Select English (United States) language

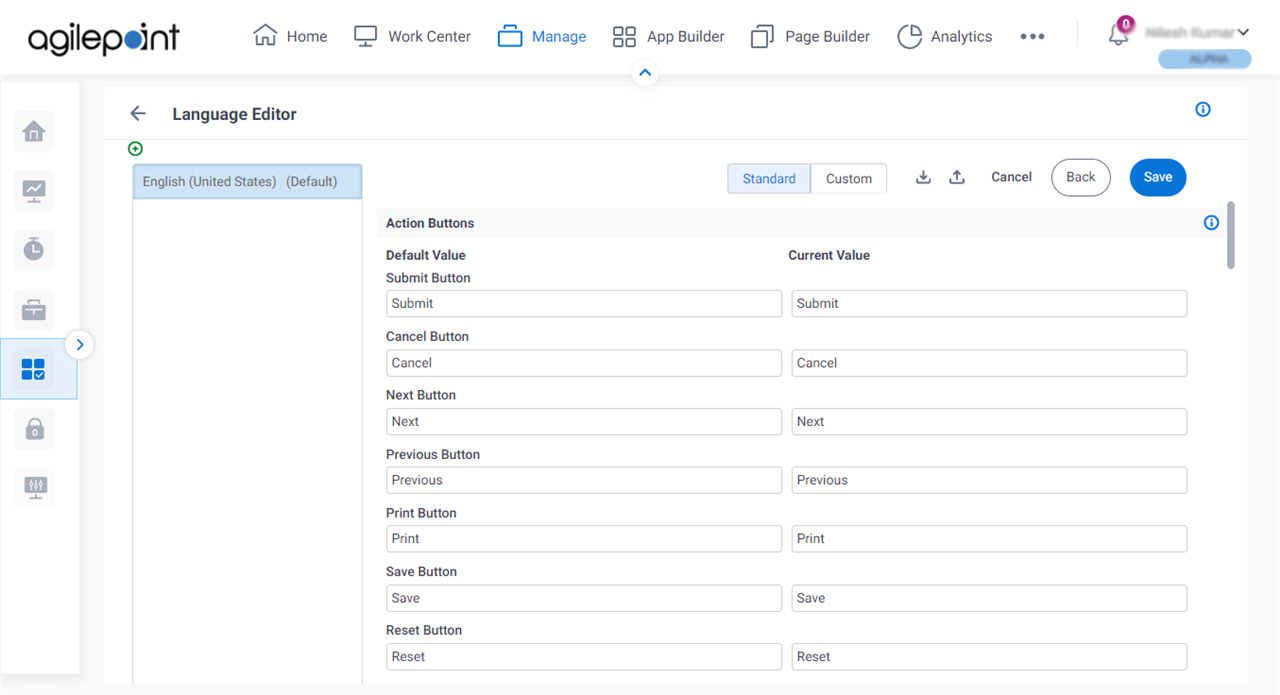(247, 182)
